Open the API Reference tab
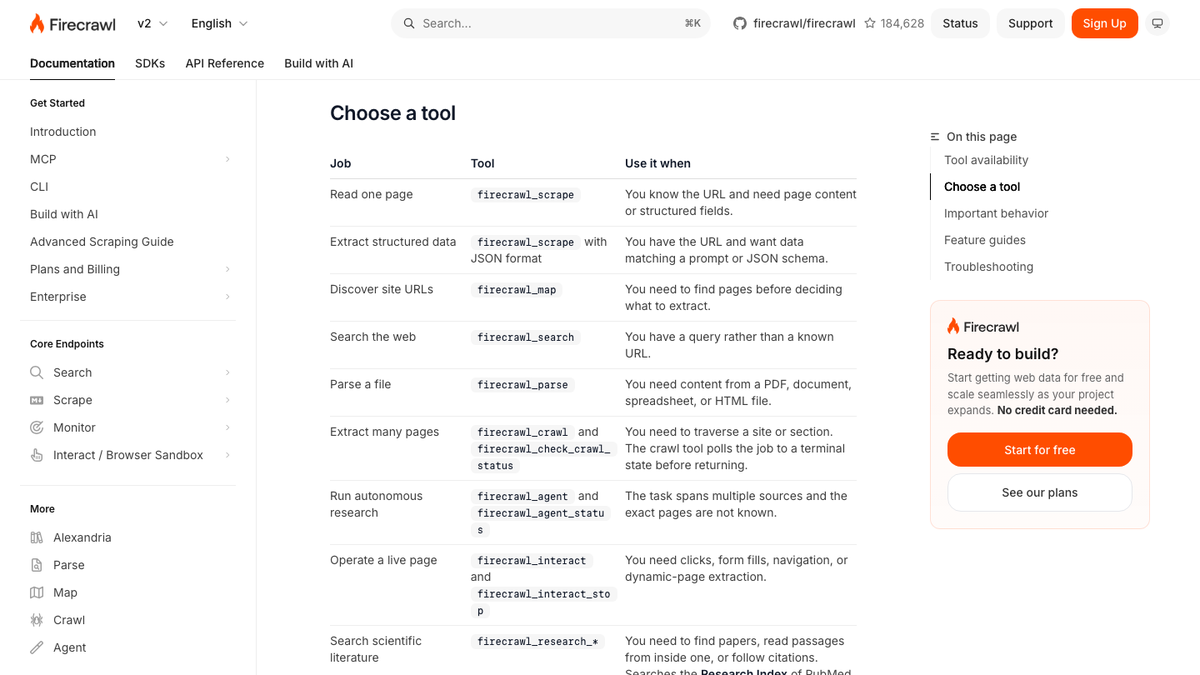Viewport: 1200px width, 675px height. [x=225, y=63]
